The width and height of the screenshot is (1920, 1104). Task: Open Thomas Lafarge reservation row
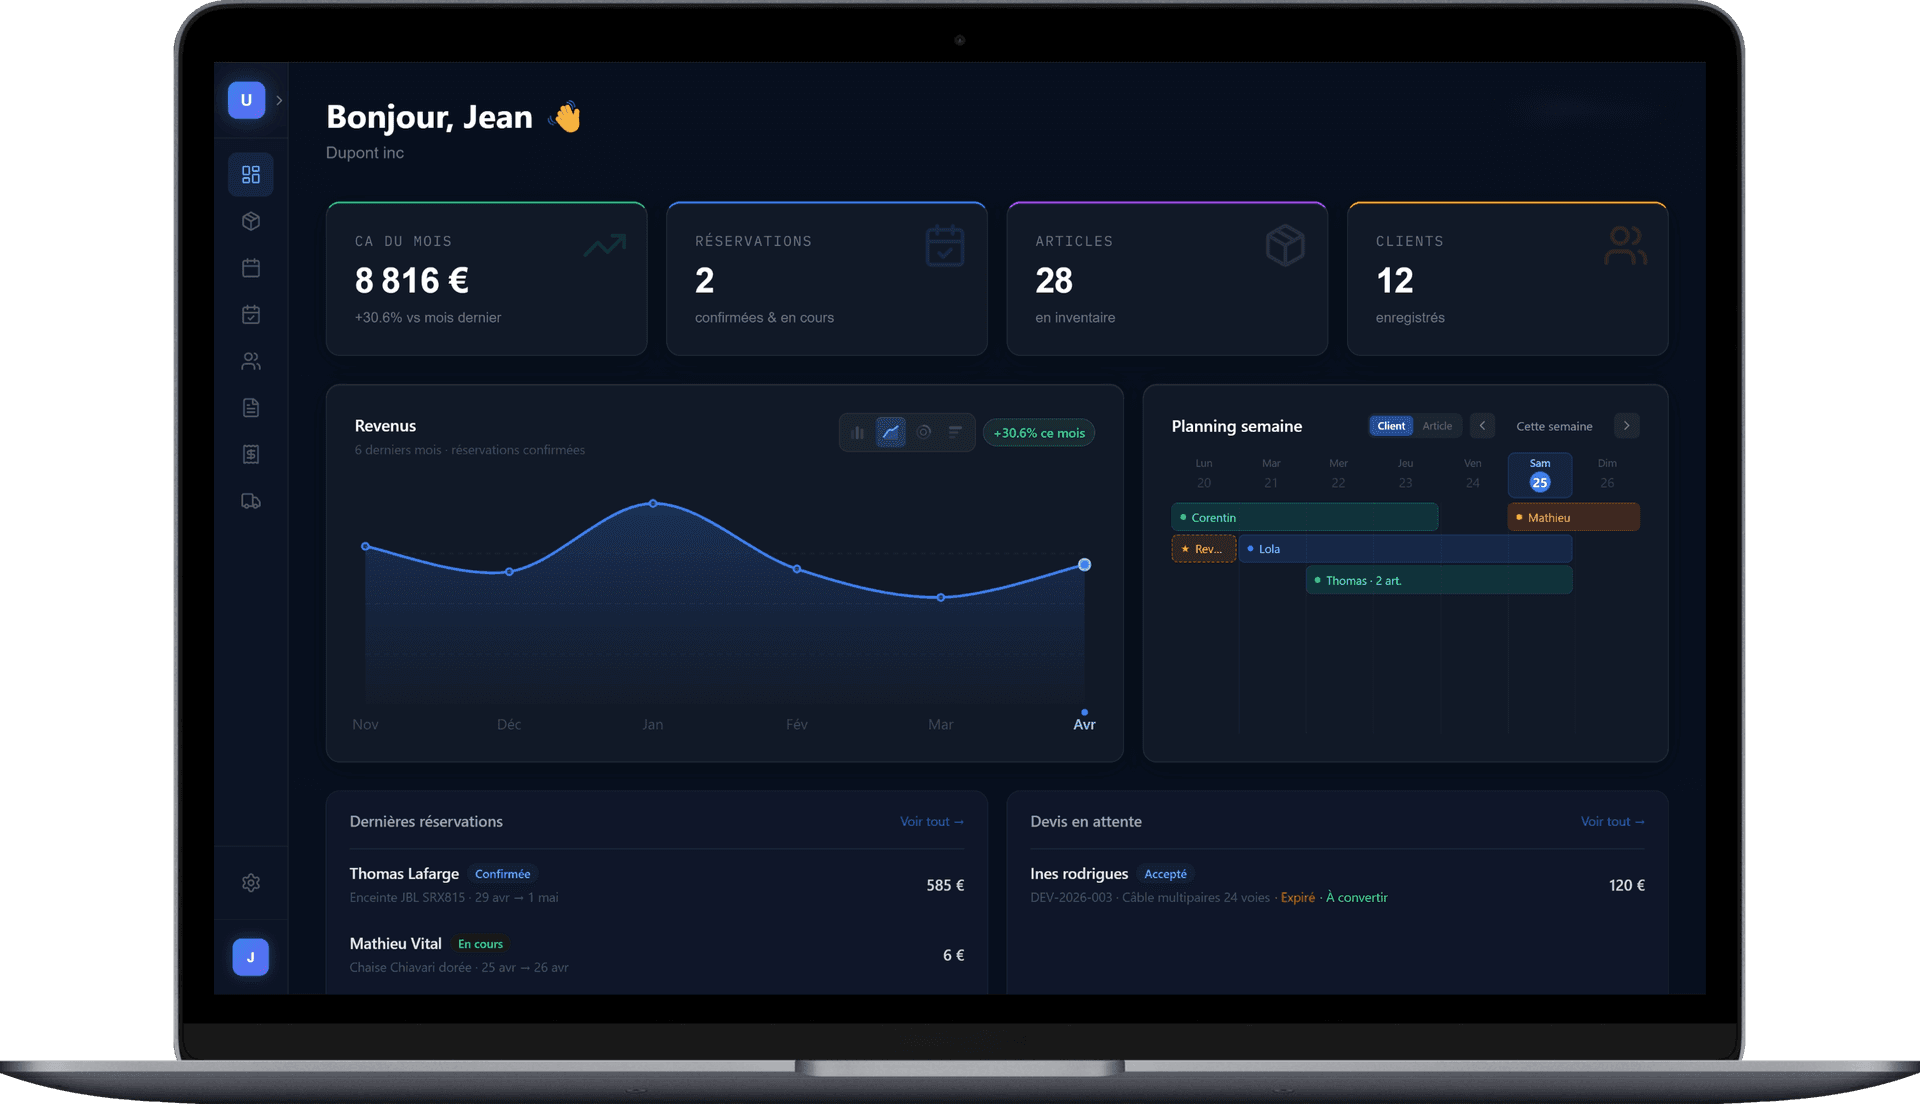(657, 885)
